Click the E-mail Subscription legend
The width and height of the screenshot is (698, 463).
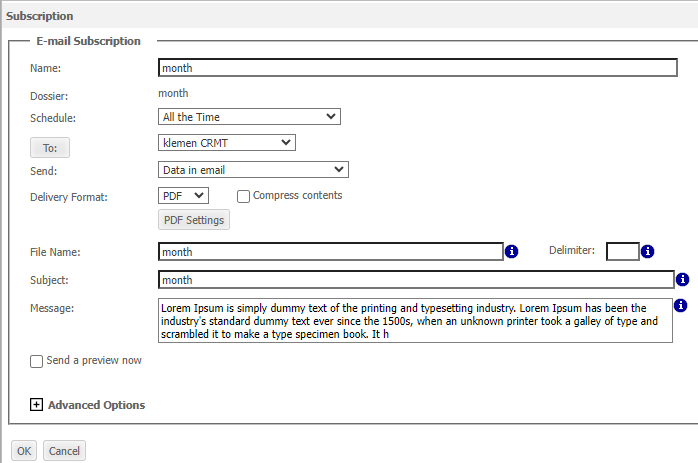point(88,41)
